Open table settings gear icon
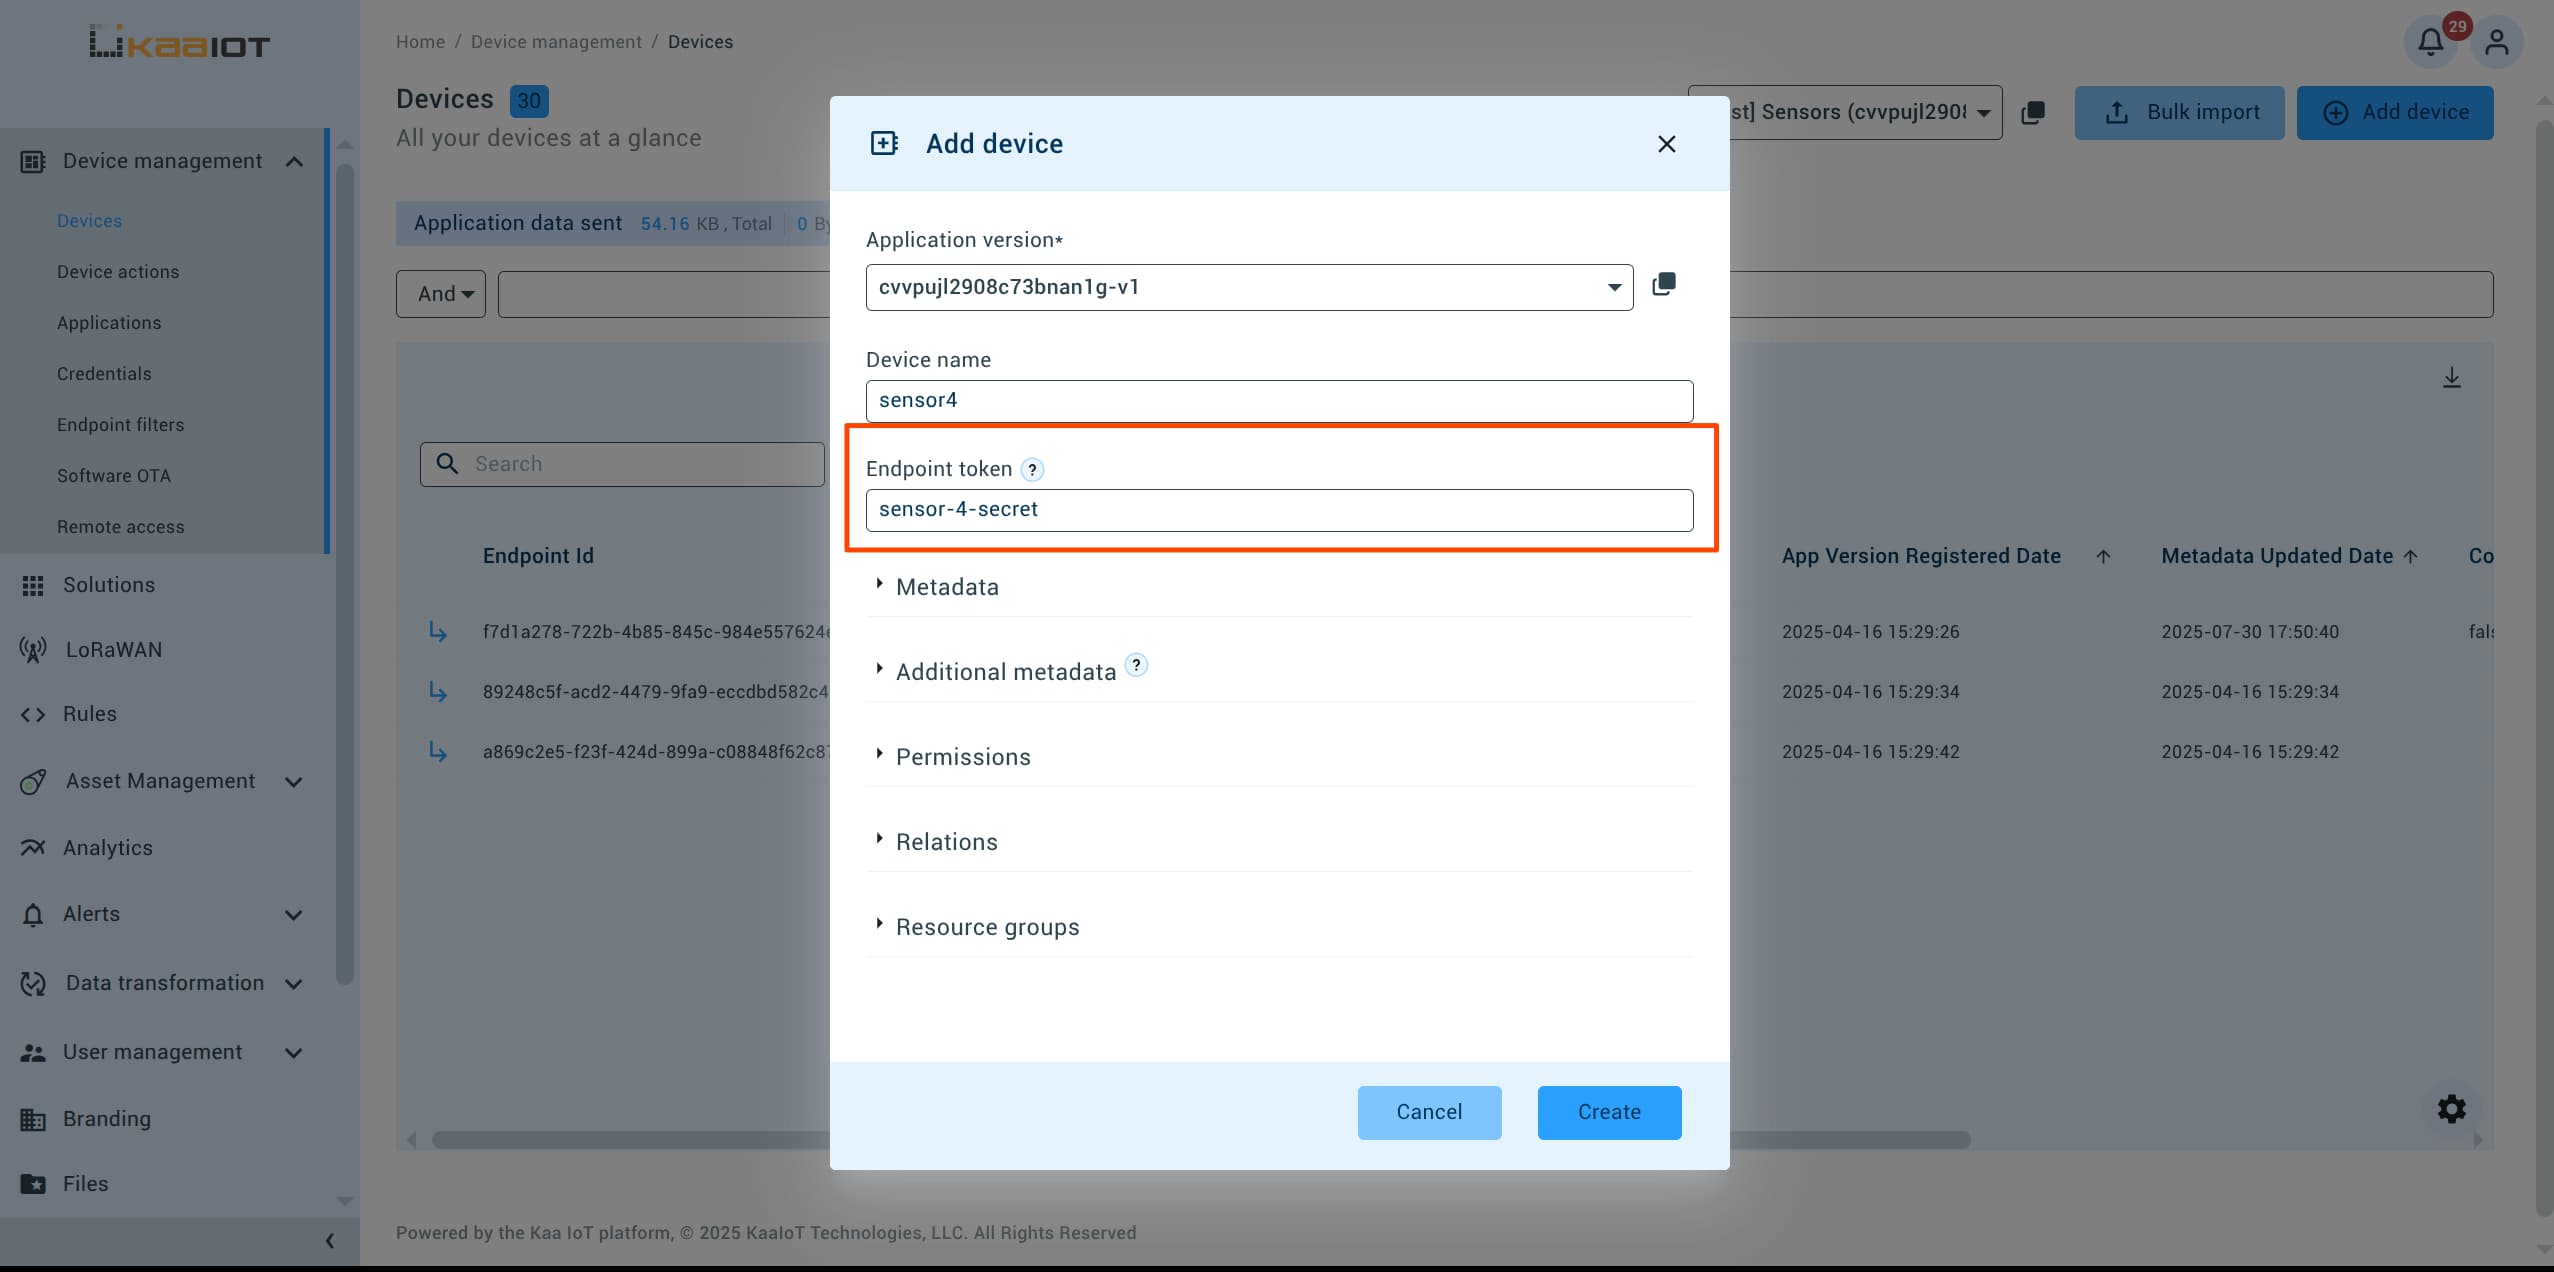 (x=2451, y=1109)
